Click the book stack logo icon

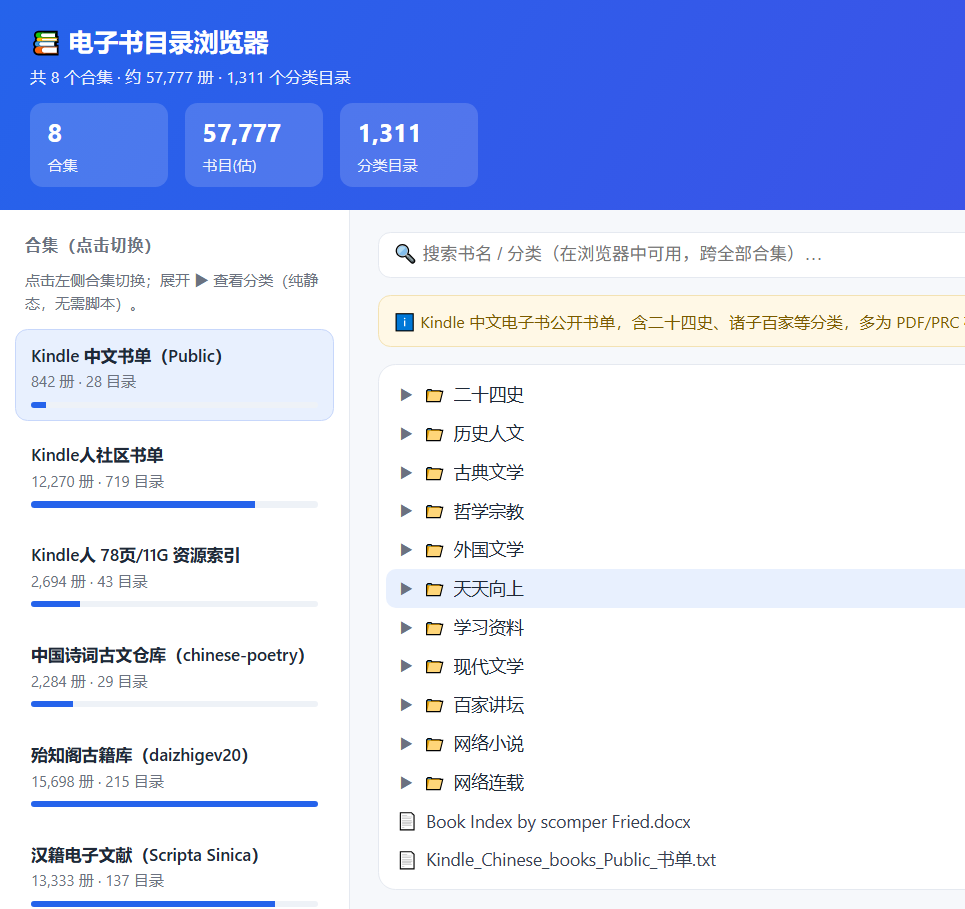click(46, 43)
